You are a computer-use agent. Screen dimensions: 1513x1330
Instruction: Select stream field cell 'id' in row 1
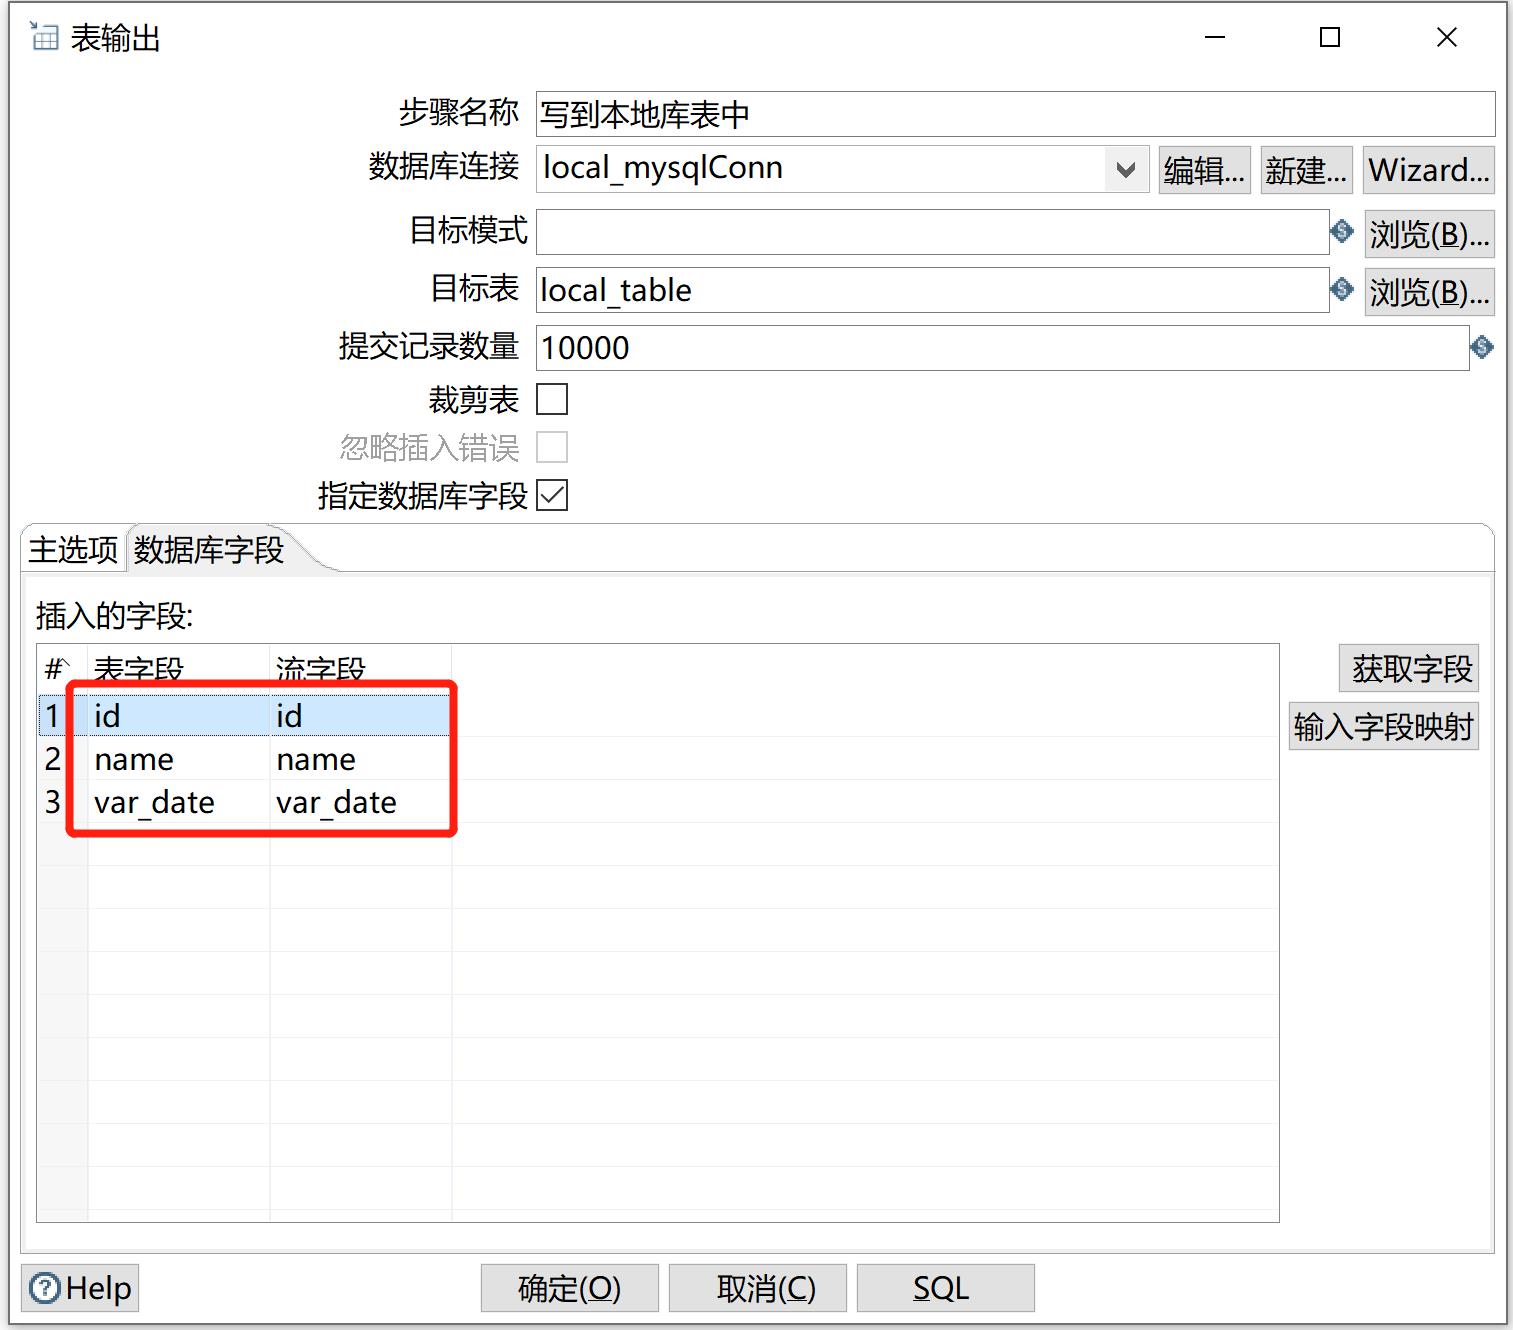361,716
